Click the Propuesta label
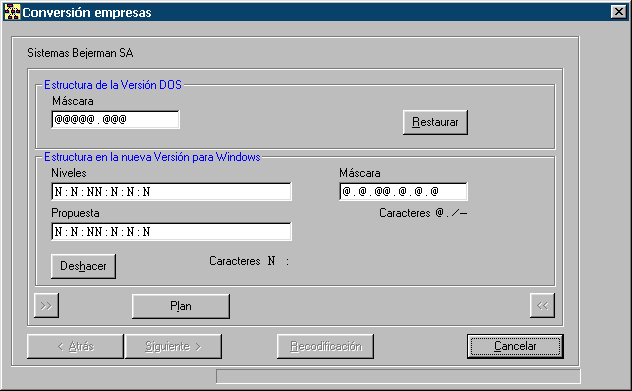Screen dimensions: 632x391 [x=75, y=213]
